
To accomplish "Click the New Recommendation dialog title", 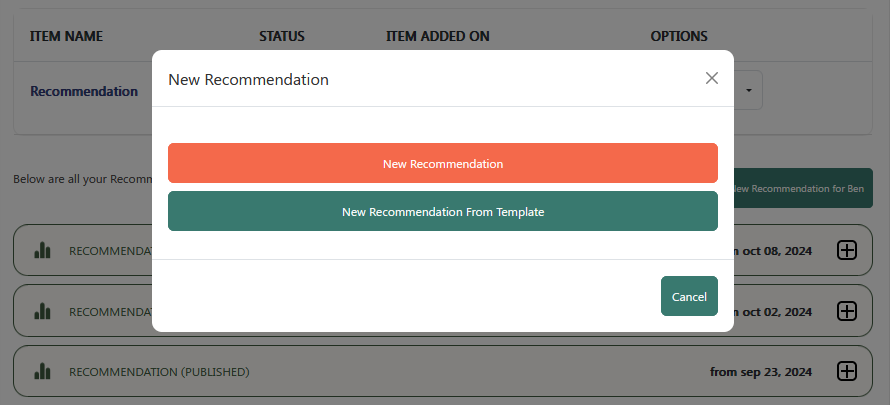I will point(248,79).
